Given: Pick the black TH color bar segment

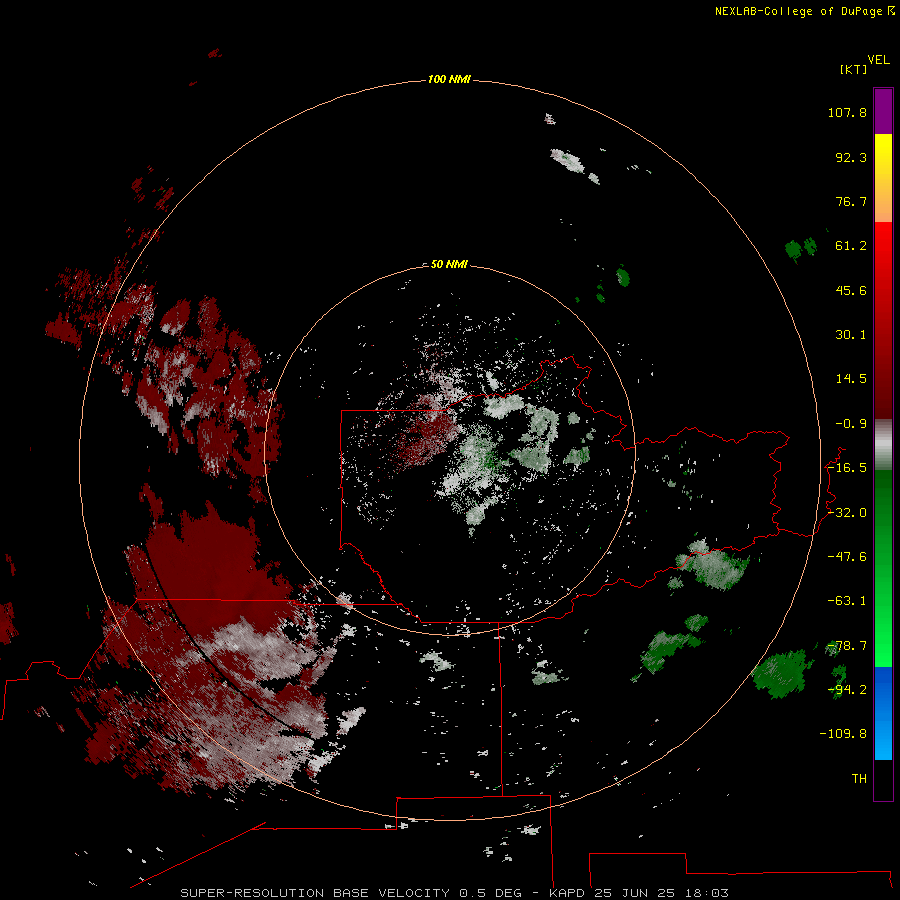Looking at the screenshot, I should click(x=883, y=779).
